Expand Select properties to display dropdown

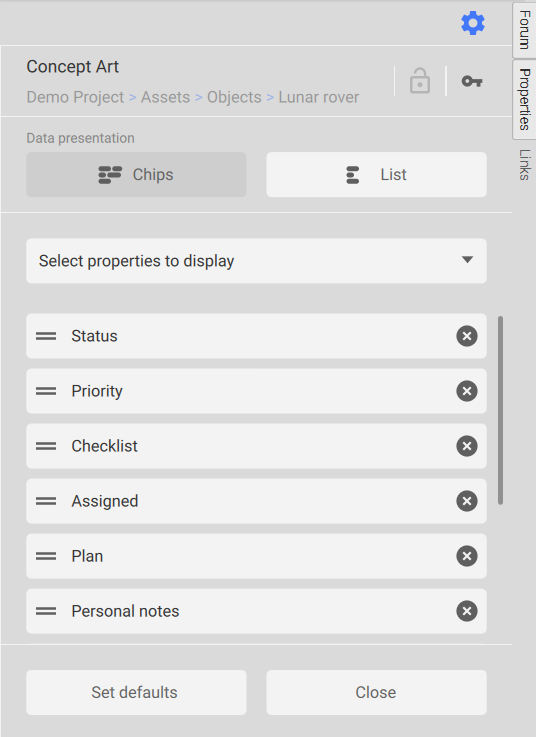(256, 261)
